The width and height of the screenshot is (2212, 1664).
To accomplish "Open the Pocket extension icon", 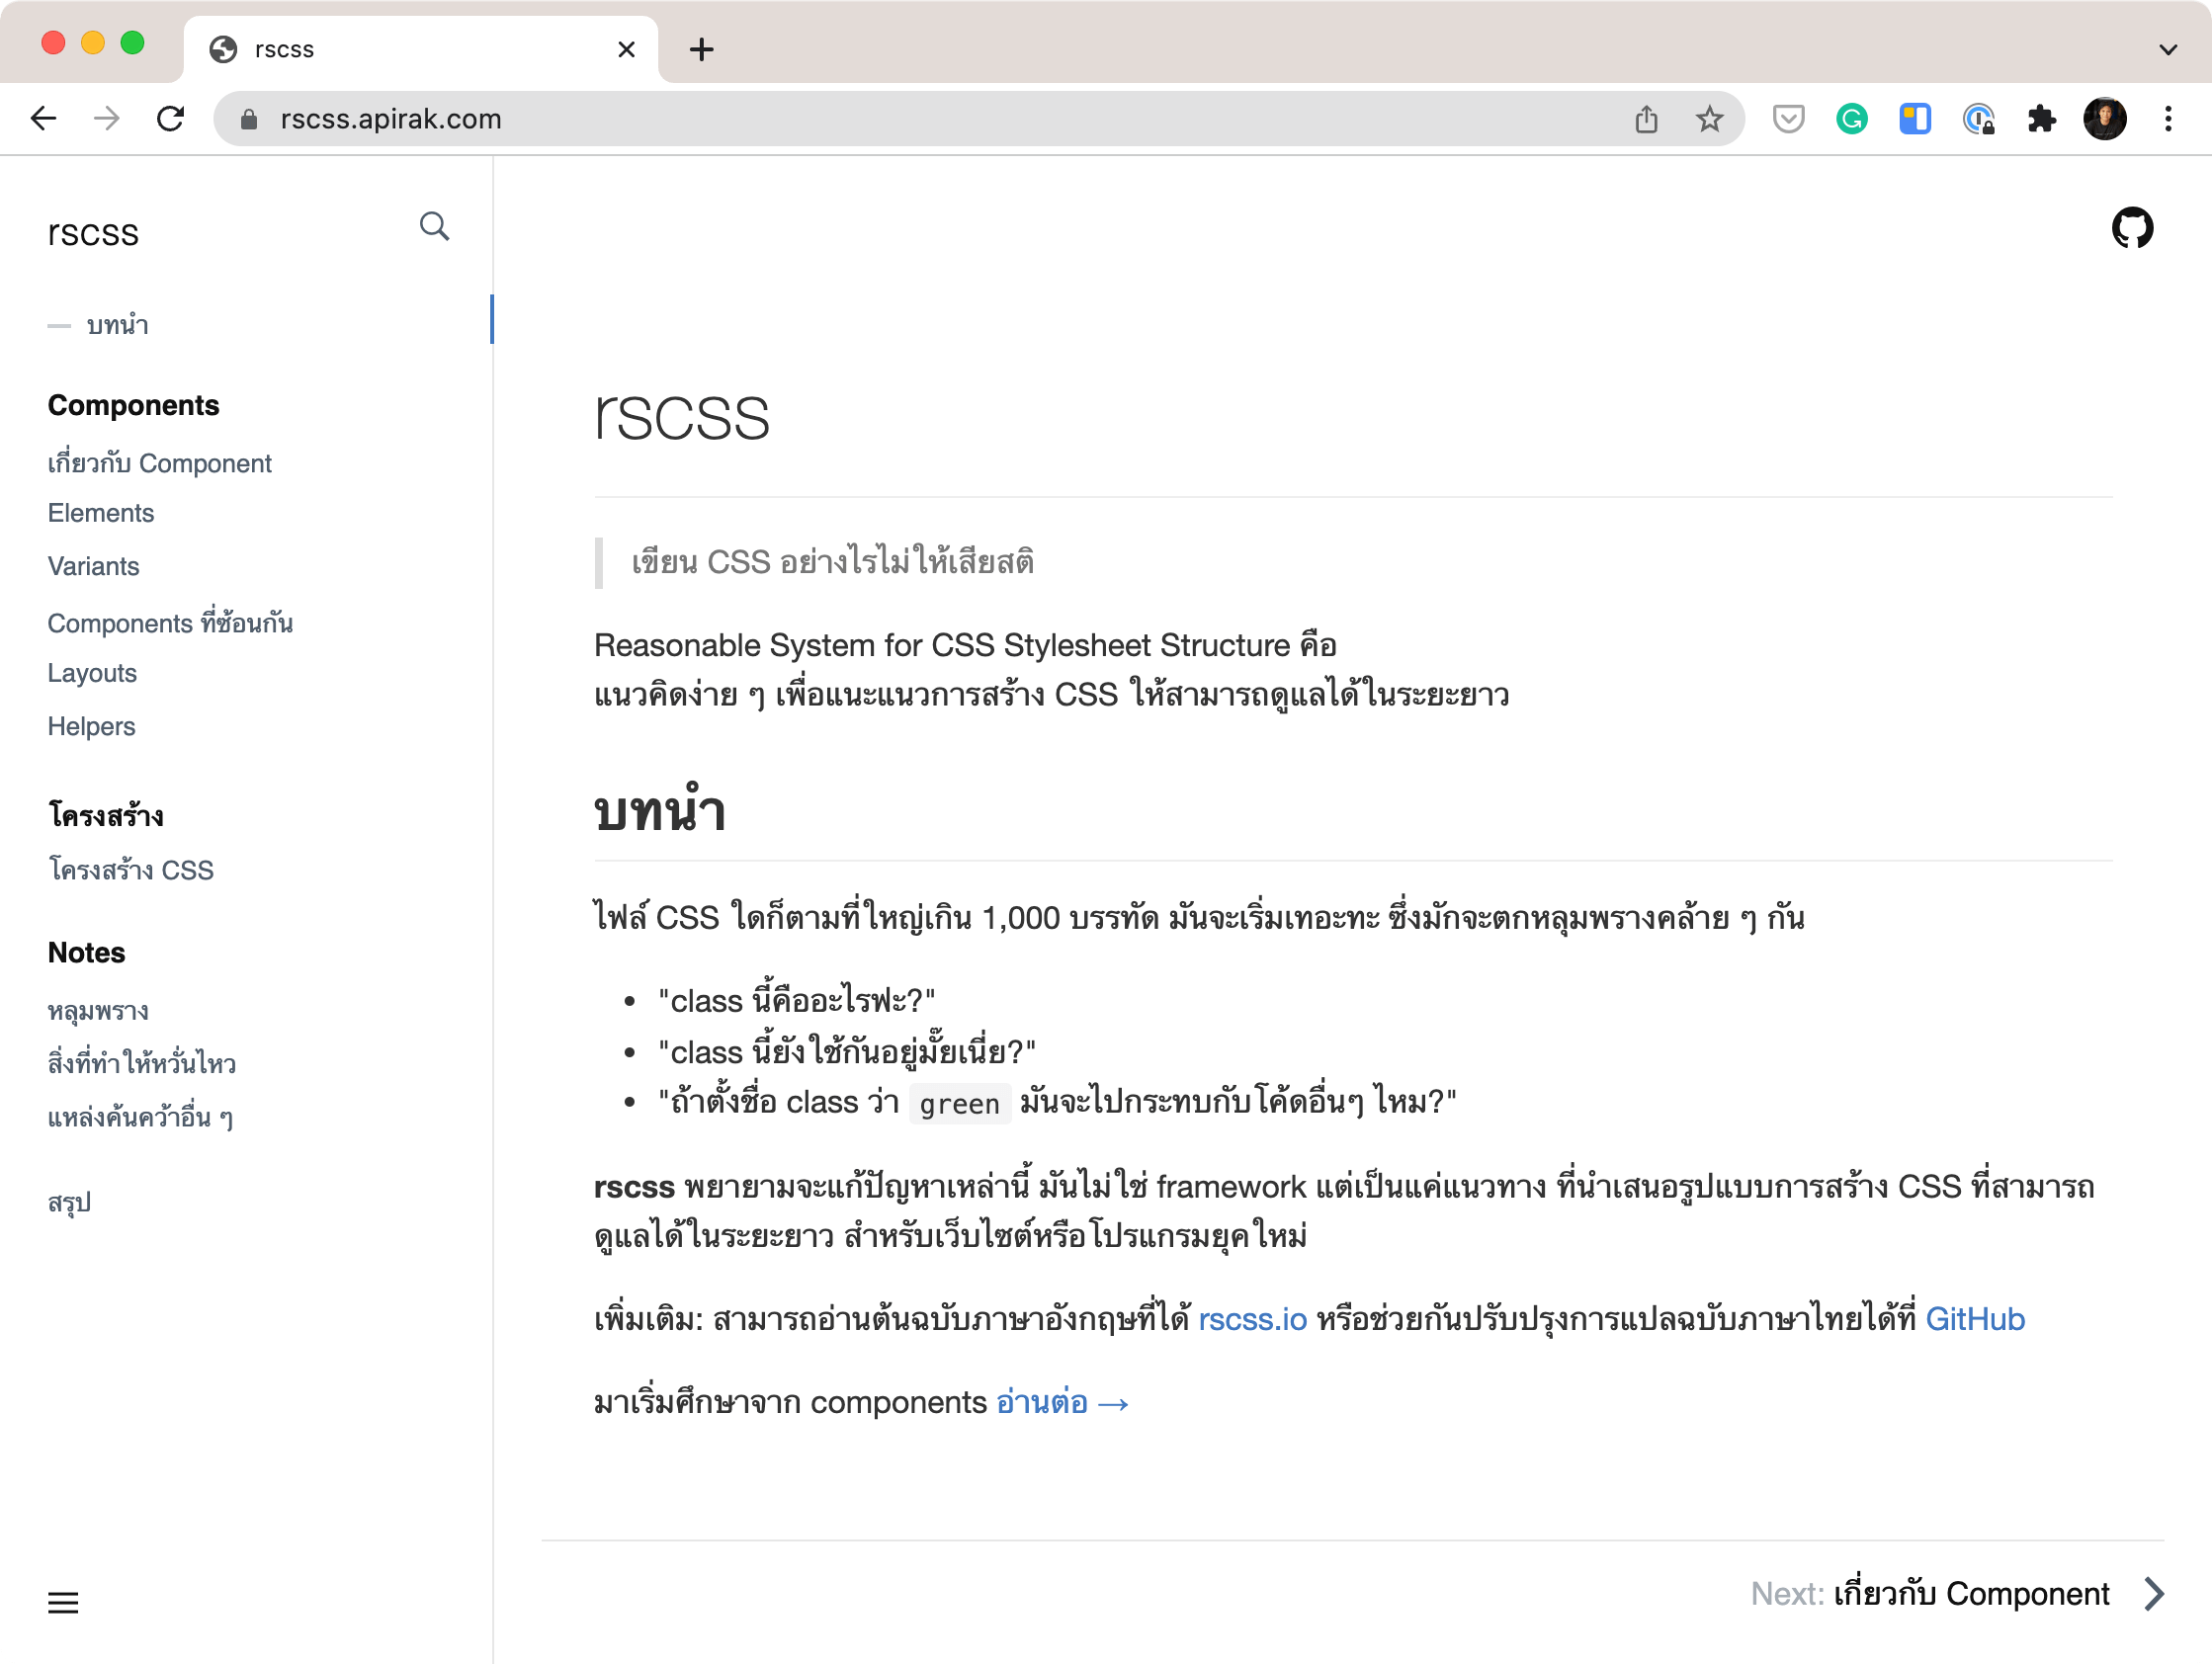I will (1788, 119).
